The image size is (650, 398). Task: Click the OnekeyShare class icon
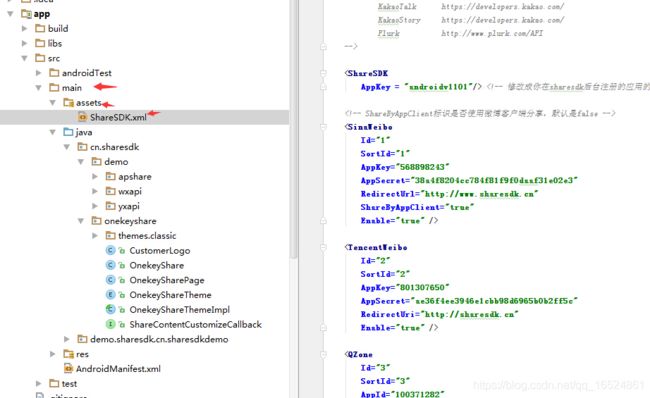110,265
